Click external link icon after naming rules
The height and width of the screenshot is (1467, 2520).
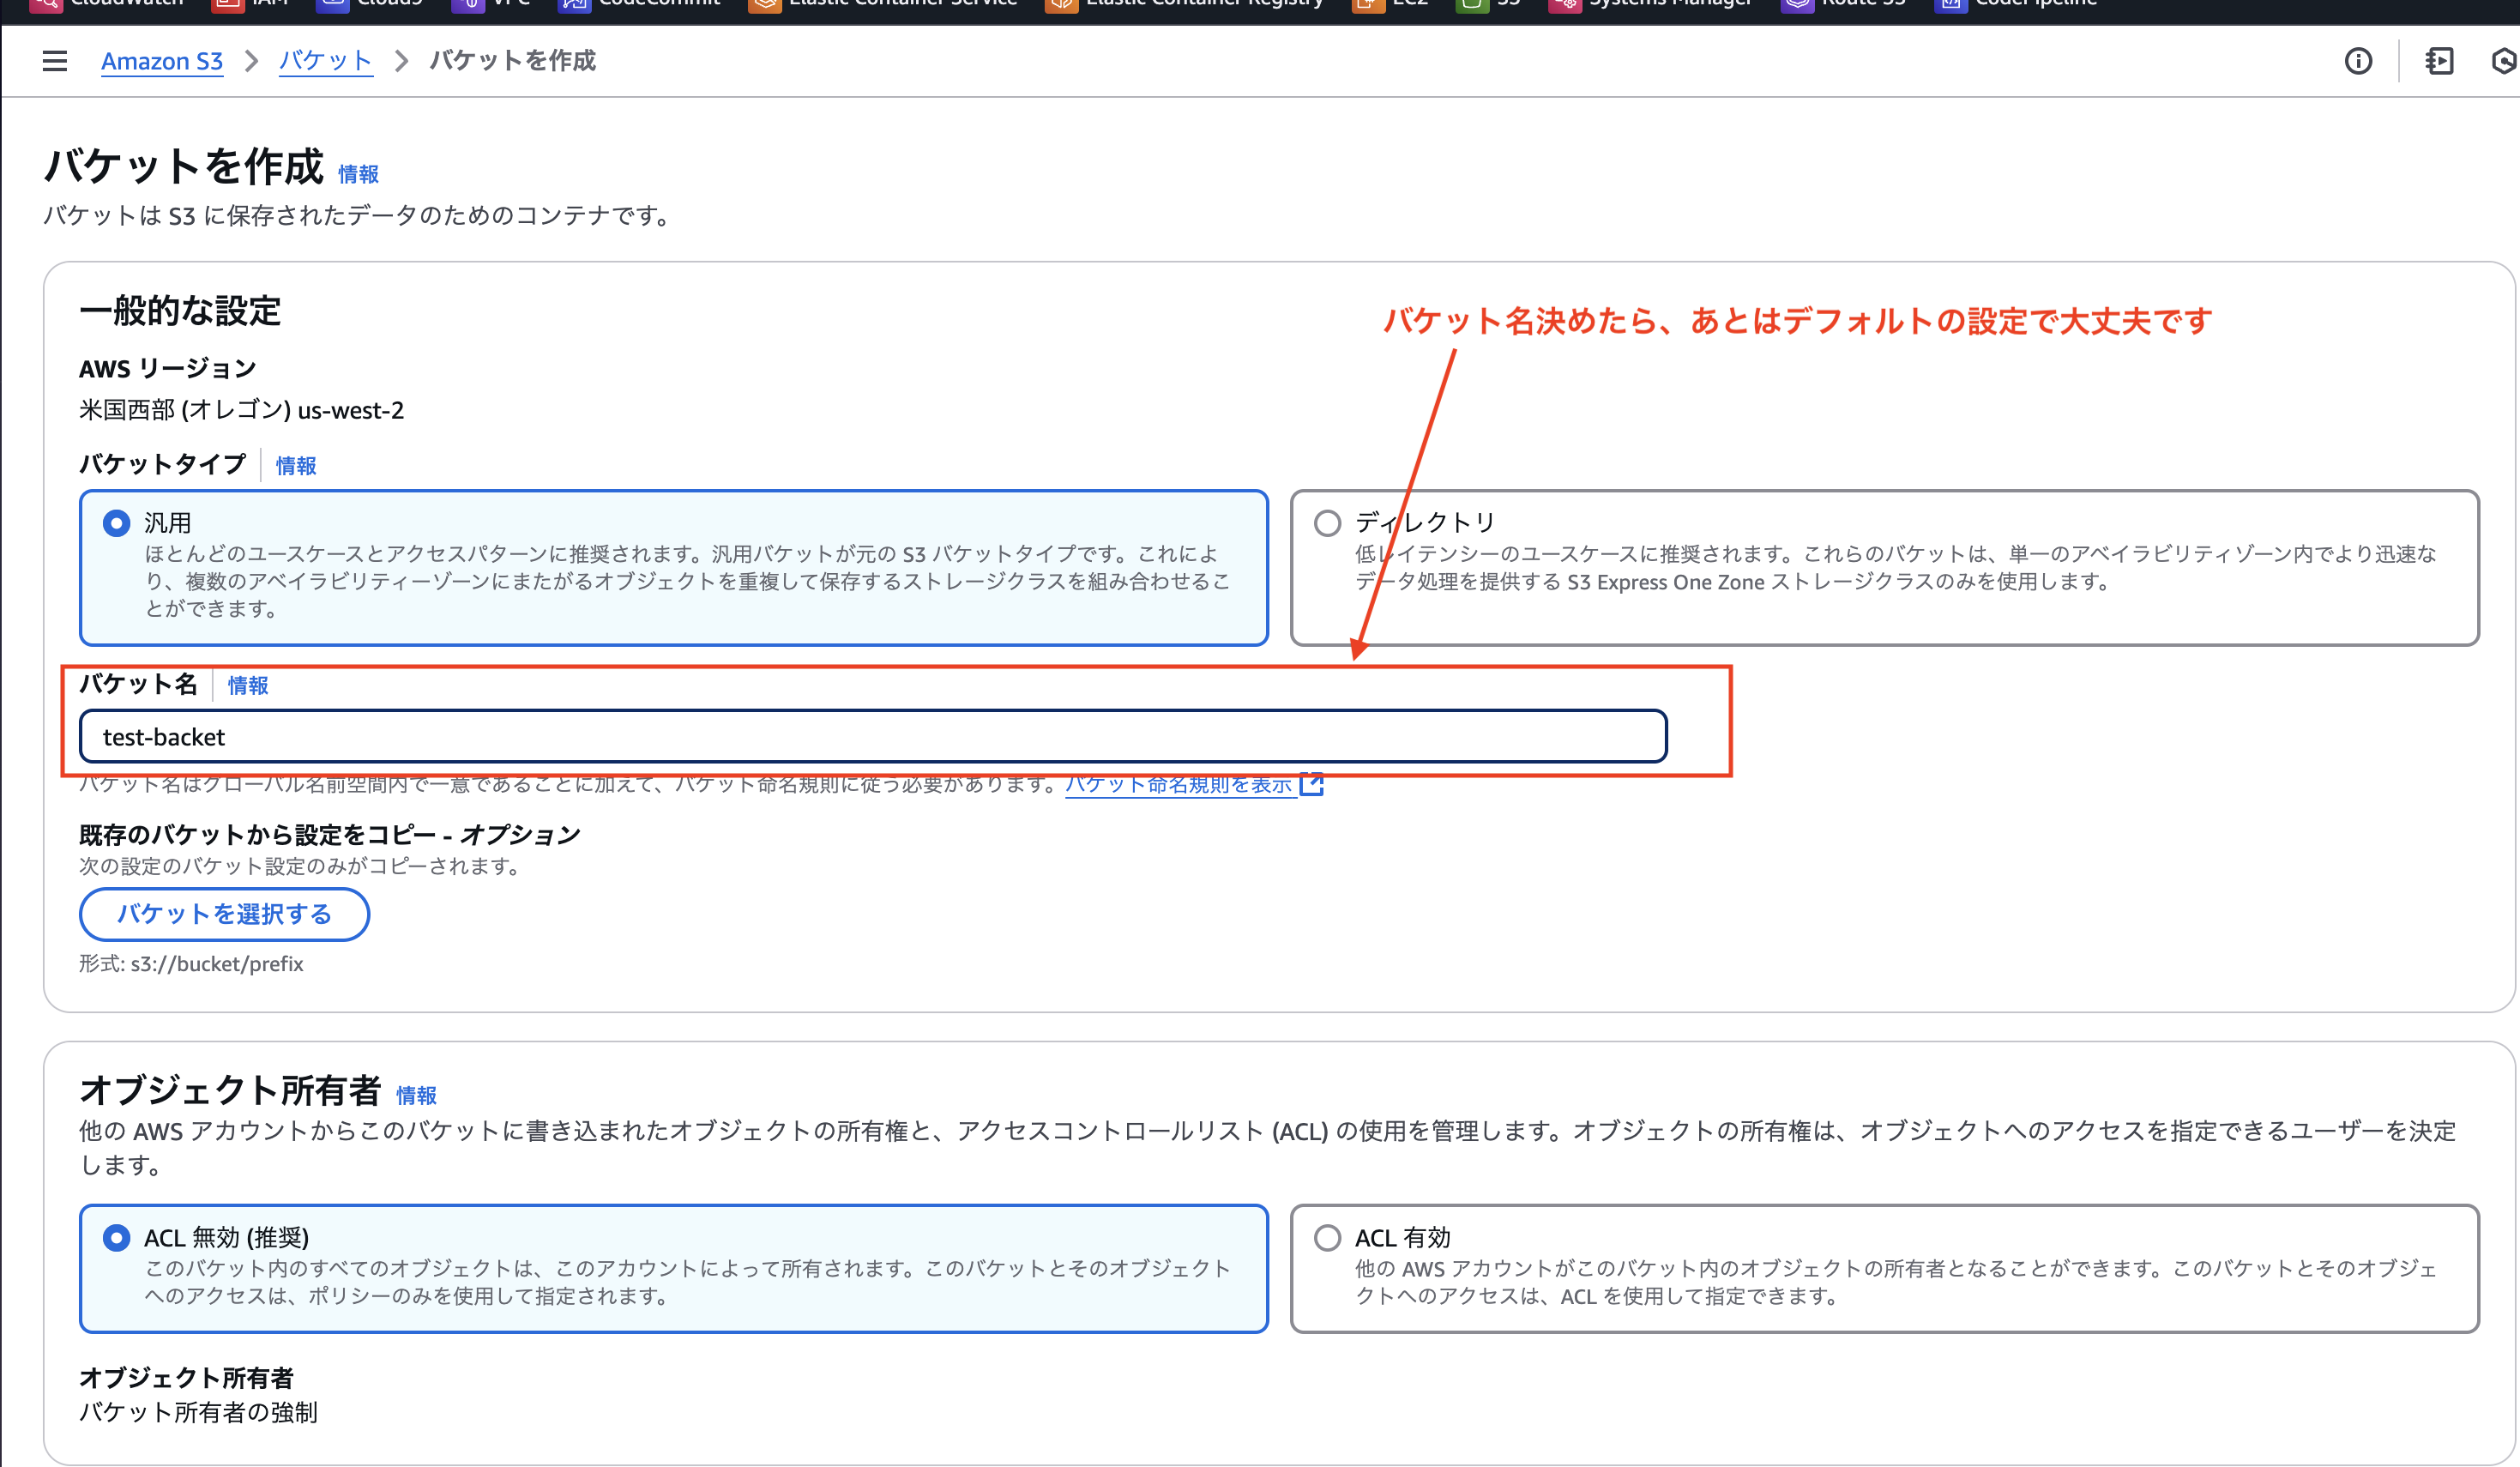tap(1312, 784)
